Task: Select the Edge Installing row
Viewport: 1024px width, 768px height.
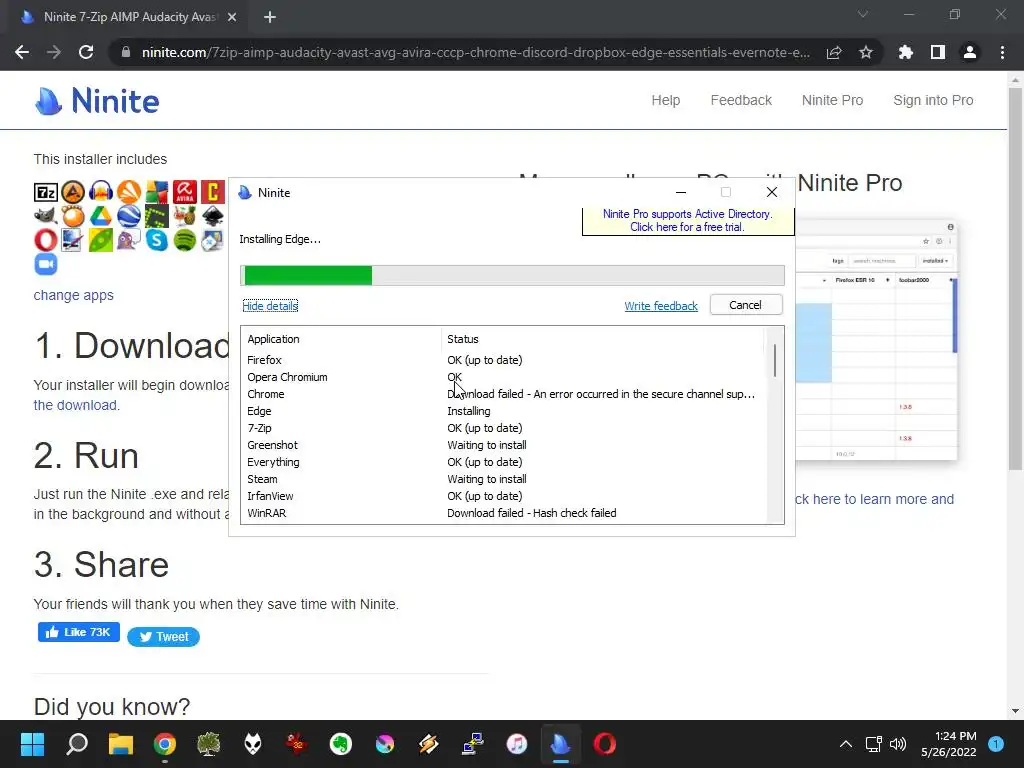Action: tap(503, 411)
